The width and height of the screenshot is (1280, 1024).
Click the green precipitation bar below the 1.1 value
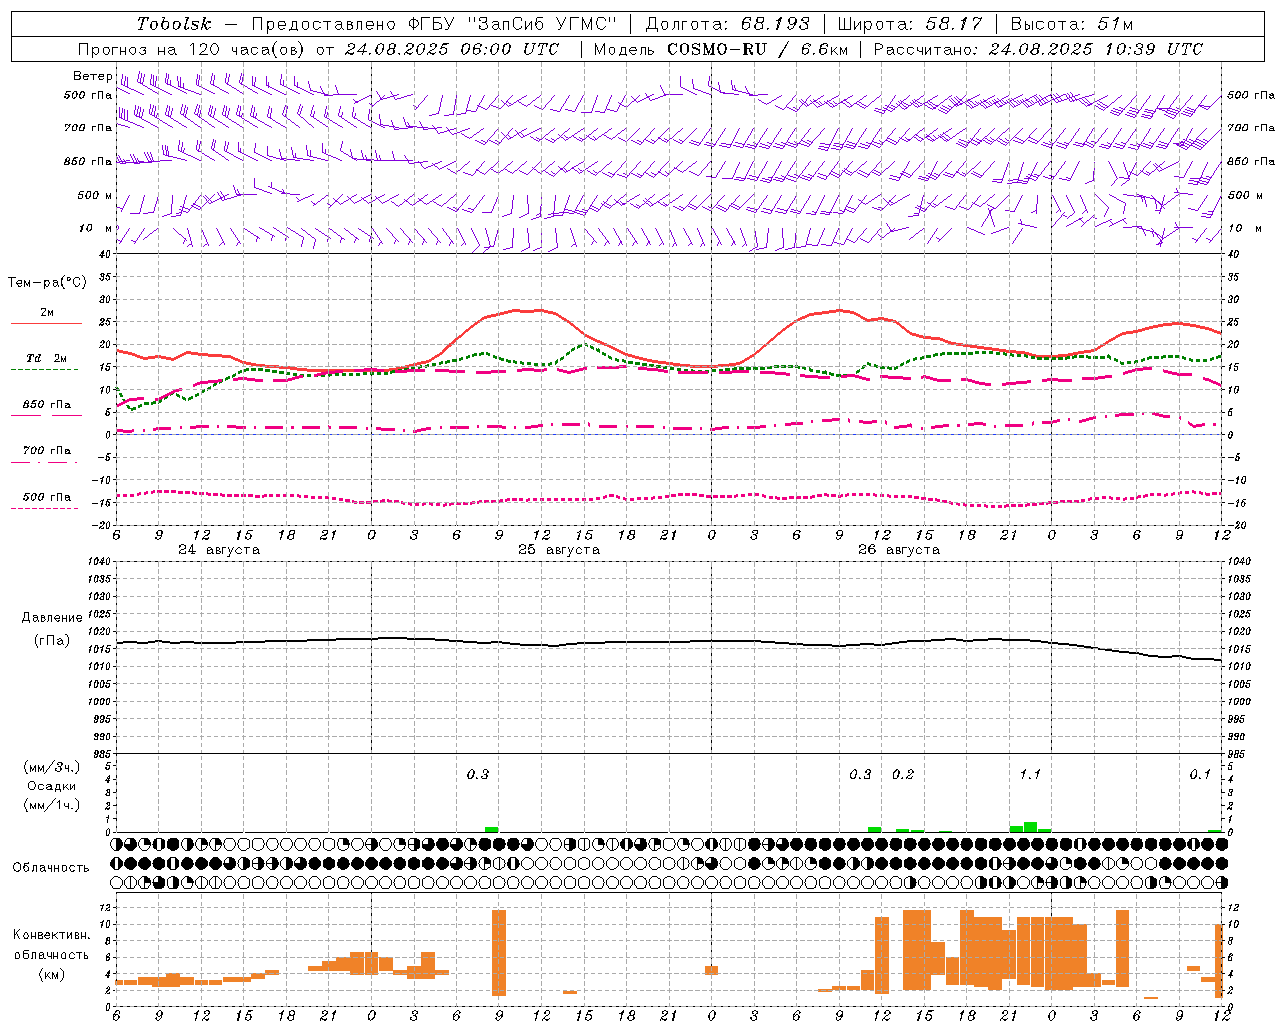tap(1030, 827)
